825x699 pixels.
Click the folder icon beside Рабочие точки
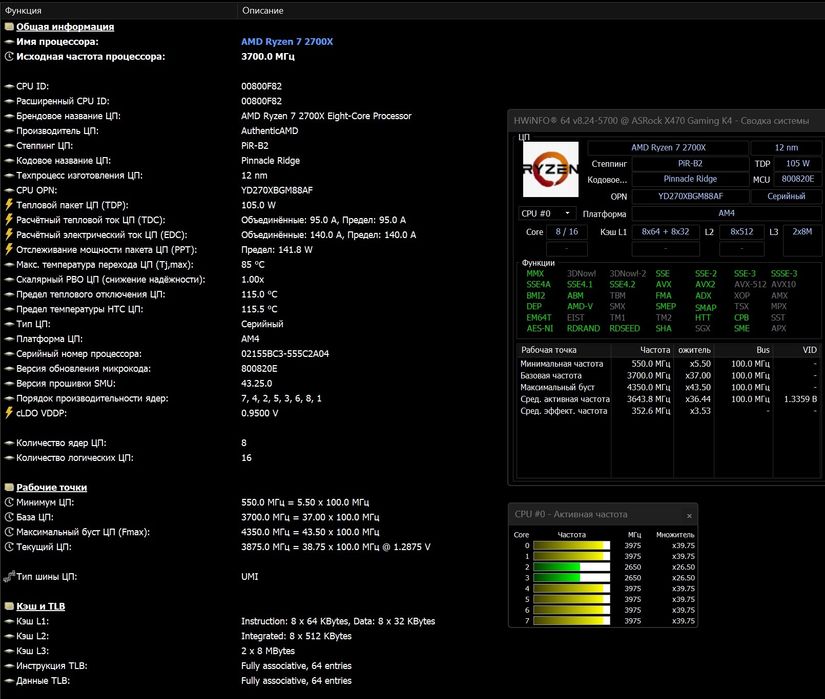coord(9,488)
